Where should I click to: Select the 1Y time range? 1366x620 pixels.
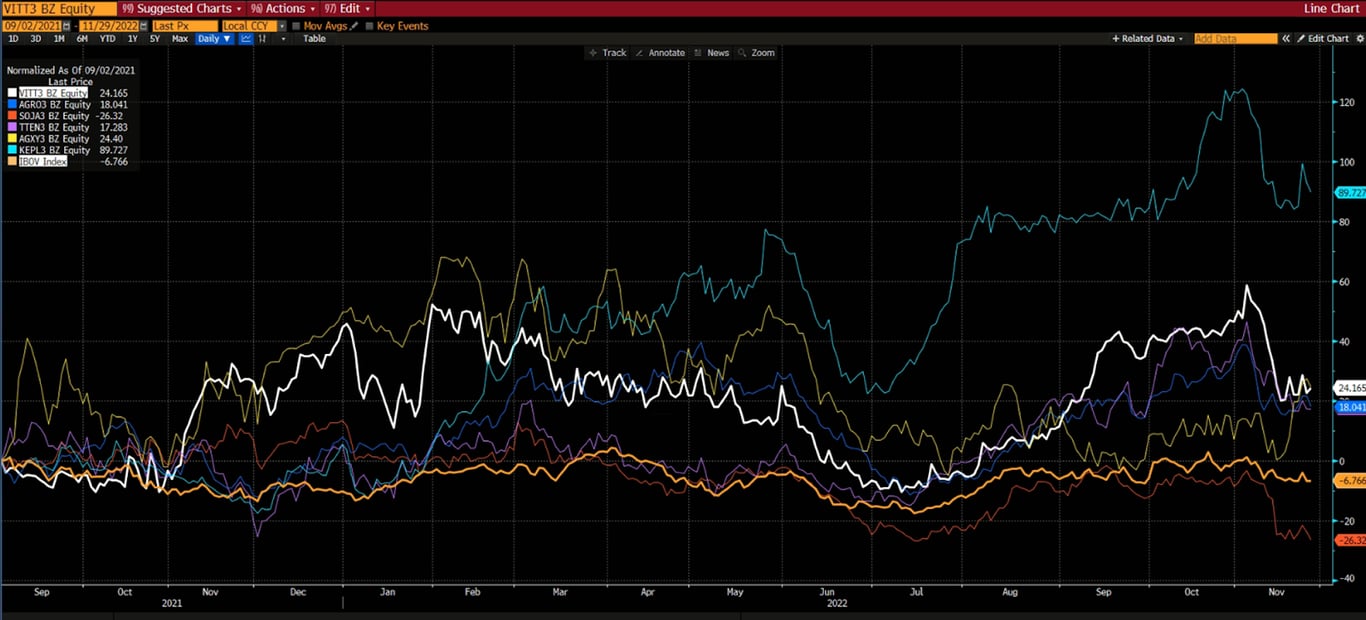click(132, 39)
